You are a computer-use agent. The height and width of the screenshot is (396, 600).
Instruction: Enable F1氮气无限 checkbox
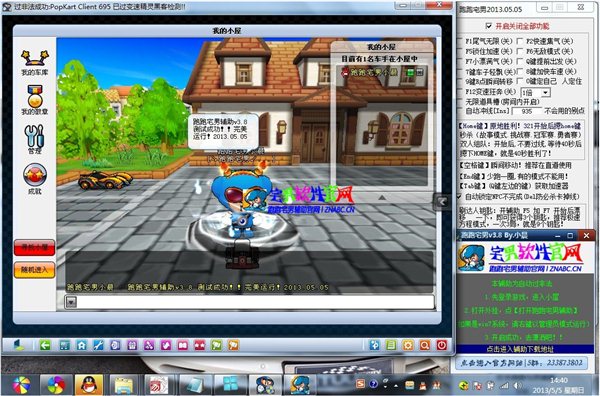click(460, 41)
